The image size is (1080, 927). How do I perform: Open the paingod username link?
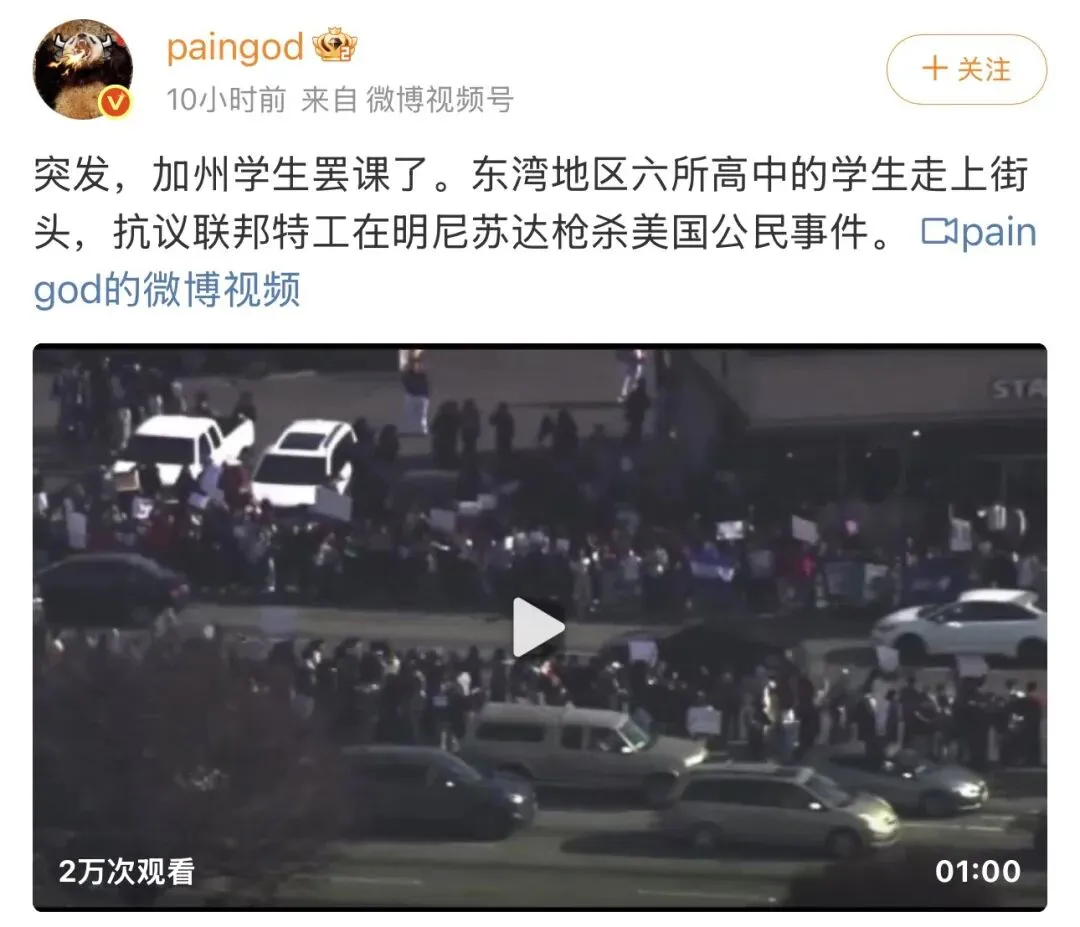pos(235,47)
